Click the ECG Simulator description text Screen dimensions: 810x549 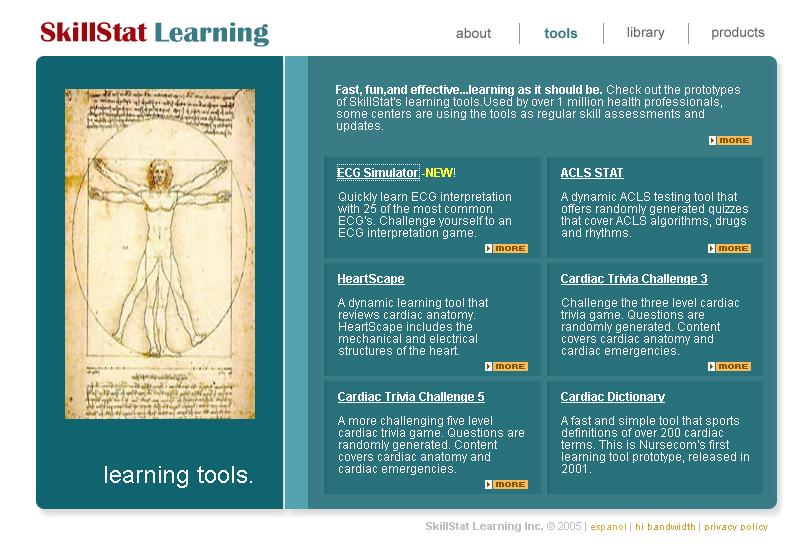pos(425,214)
